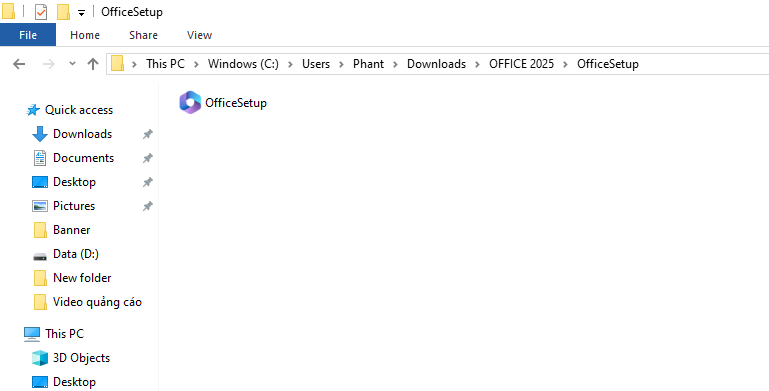Expand chevron after Windows (C:) in breadcrumb
Image resolution: width=769 pixels, height=391 pixels.
click(290, 64)
